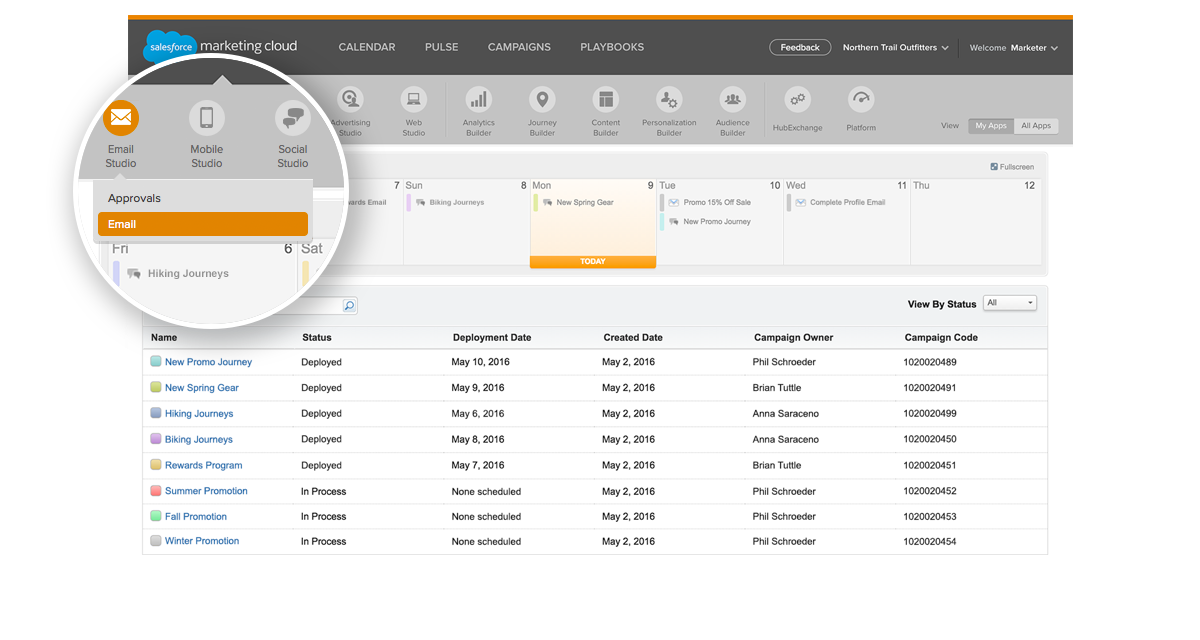Click the deployment date May 10, 2016

(478, 362)
